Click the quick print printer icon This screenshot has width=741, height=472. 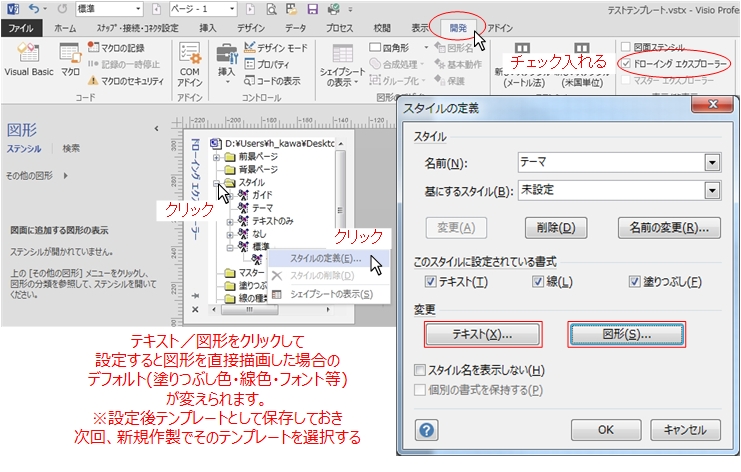(334, 9)
